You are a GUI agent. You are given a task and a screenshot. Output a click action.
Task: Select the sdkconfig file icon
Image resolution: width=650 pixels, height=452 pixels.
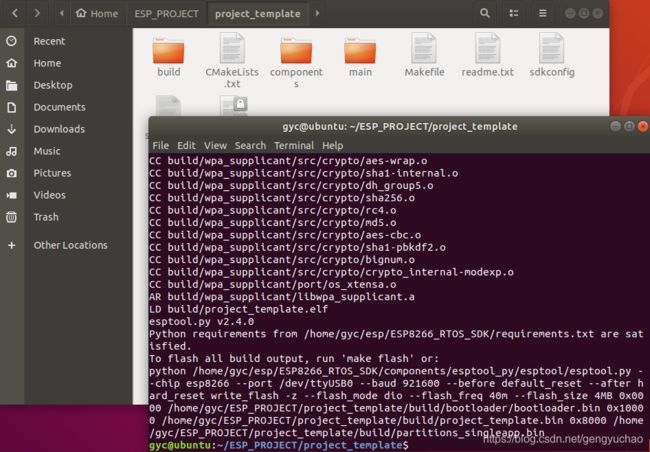tap(551, 49)
